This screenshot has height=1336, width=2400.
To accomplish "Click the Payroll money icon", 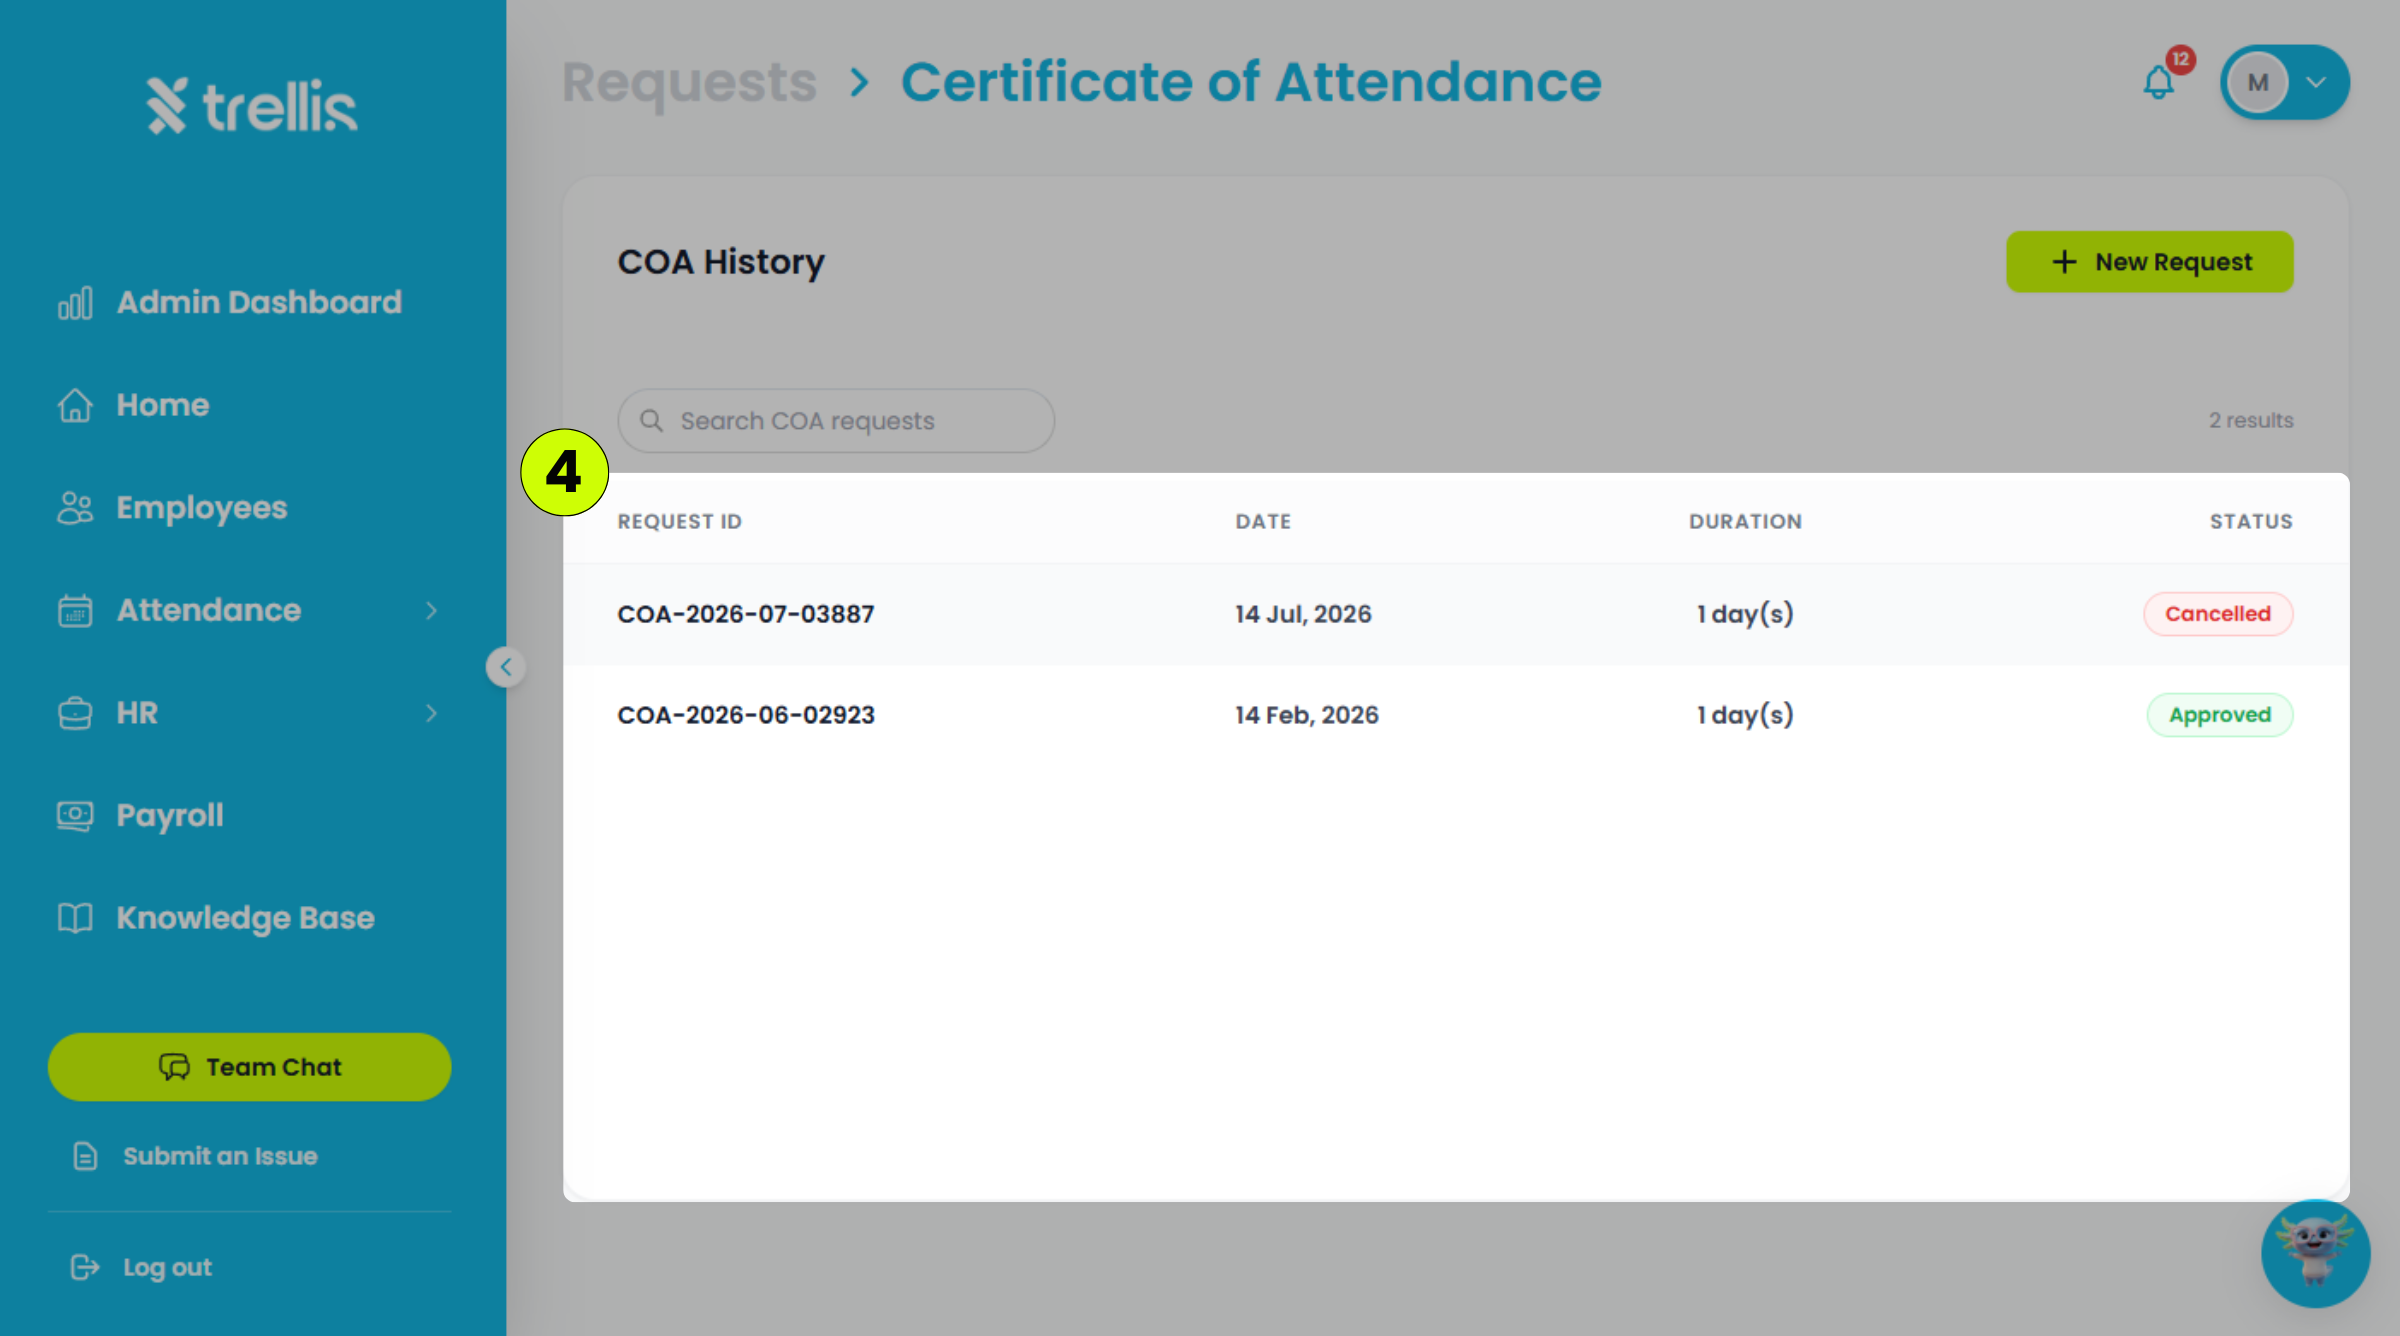I will [75, 816].
